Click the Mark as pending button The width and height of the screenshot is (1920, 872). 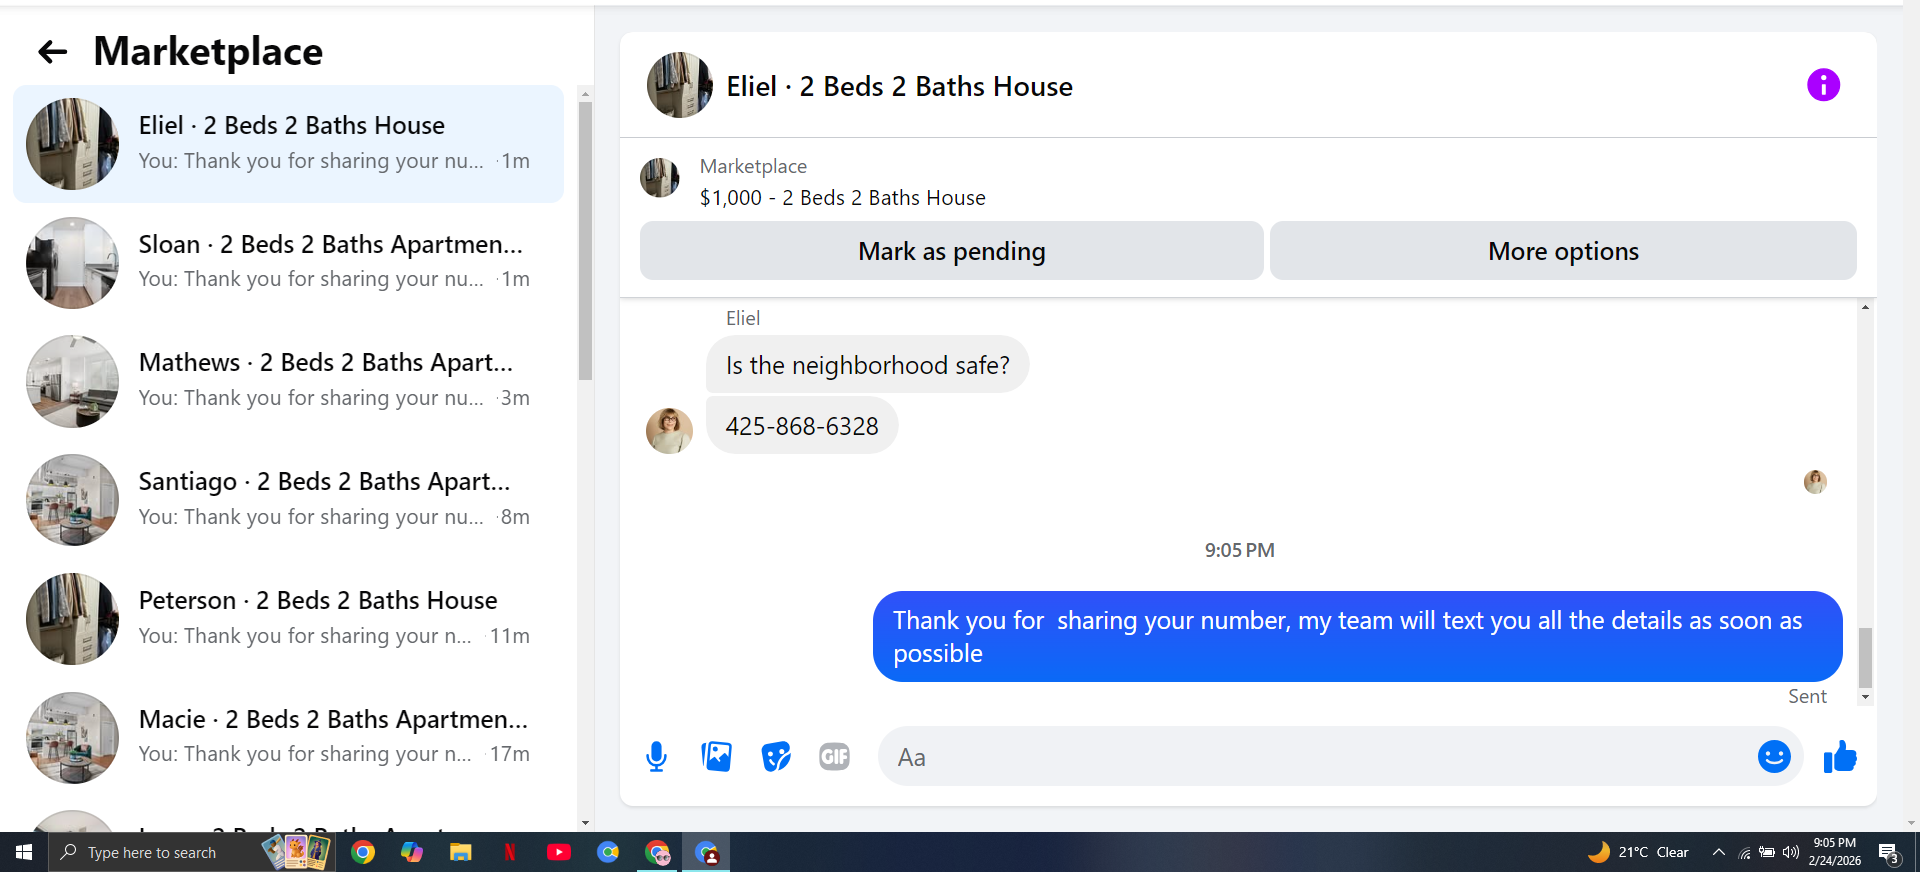pyautogui.click(x=951, y=251)
